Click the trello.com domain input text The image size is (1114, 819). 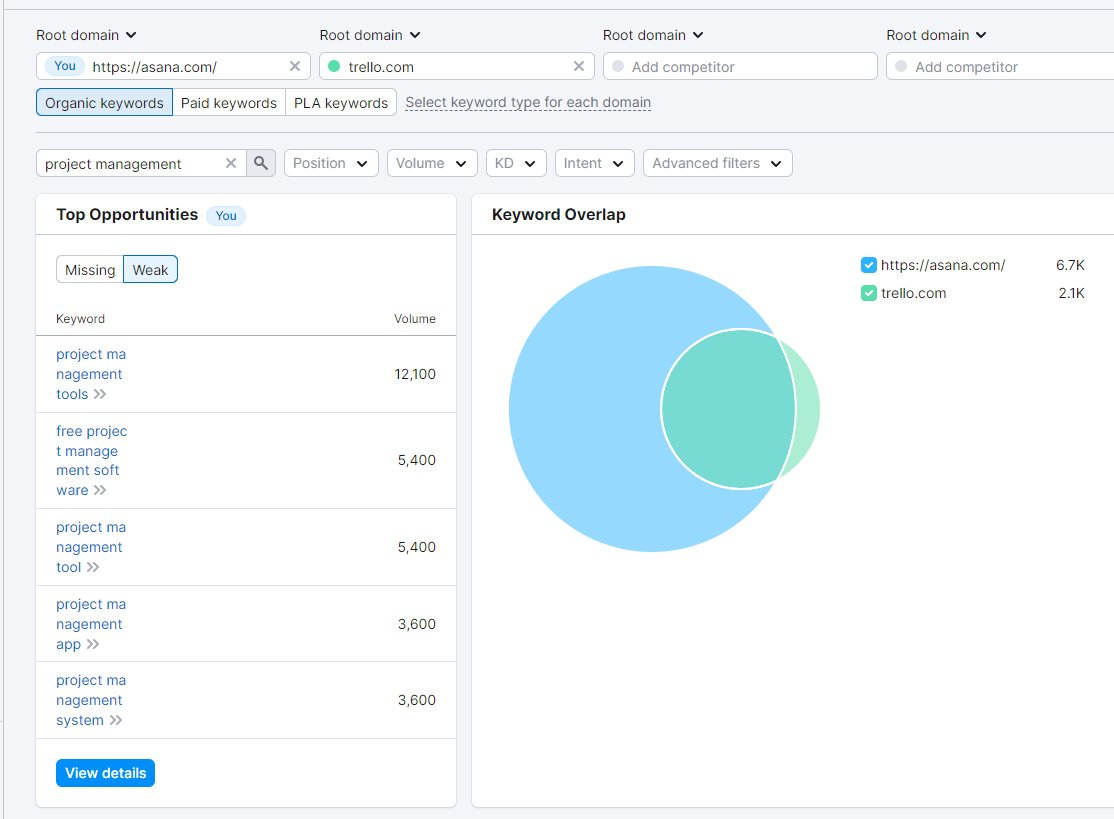pos(381,67)
